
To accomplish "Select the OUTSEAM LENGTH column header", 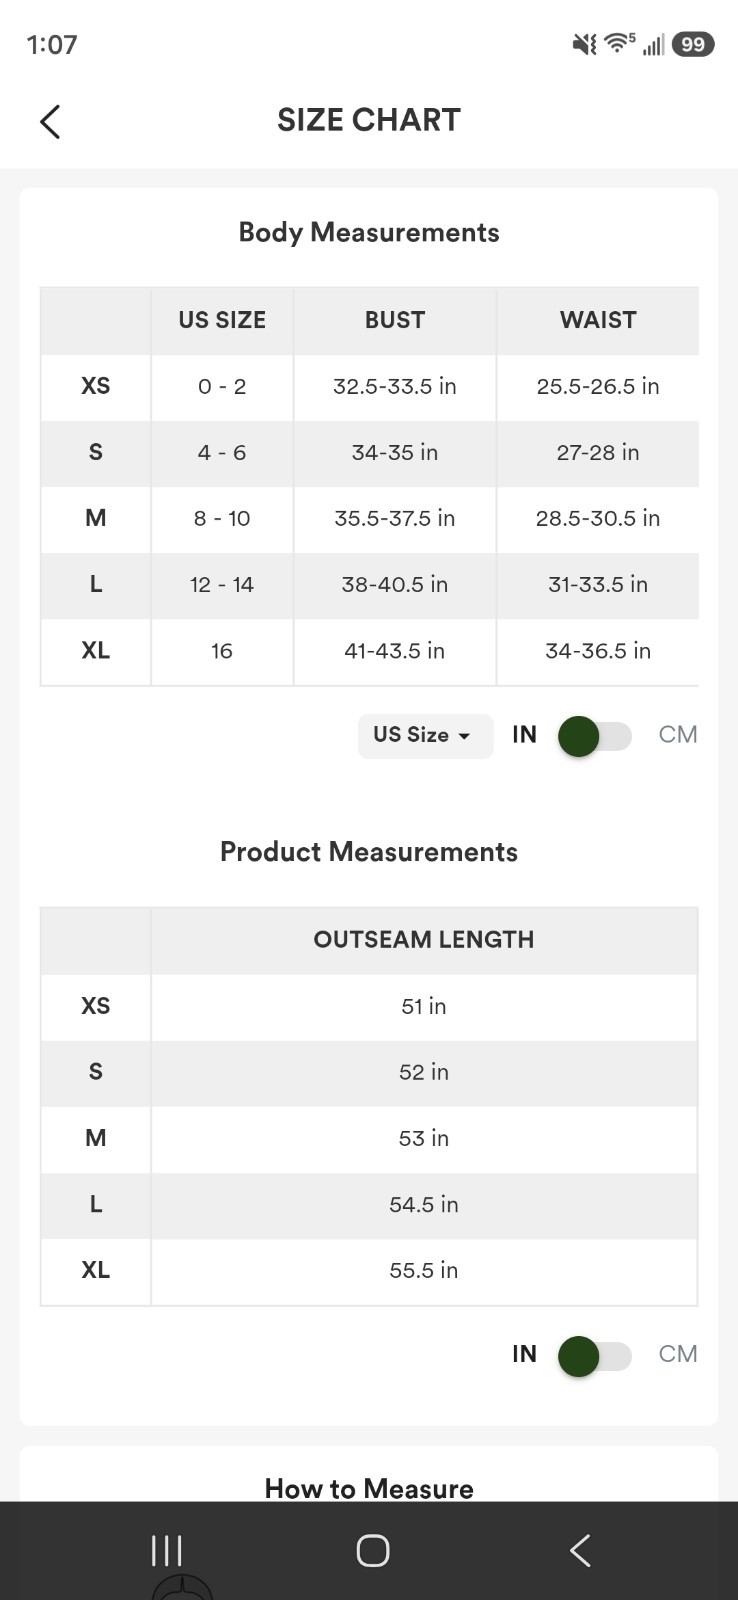I will tap(424, 940).
